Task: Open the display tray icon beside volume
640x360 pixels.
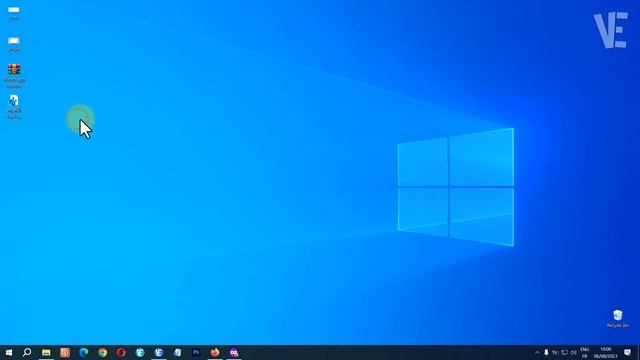Action: (x=564, y=353)
